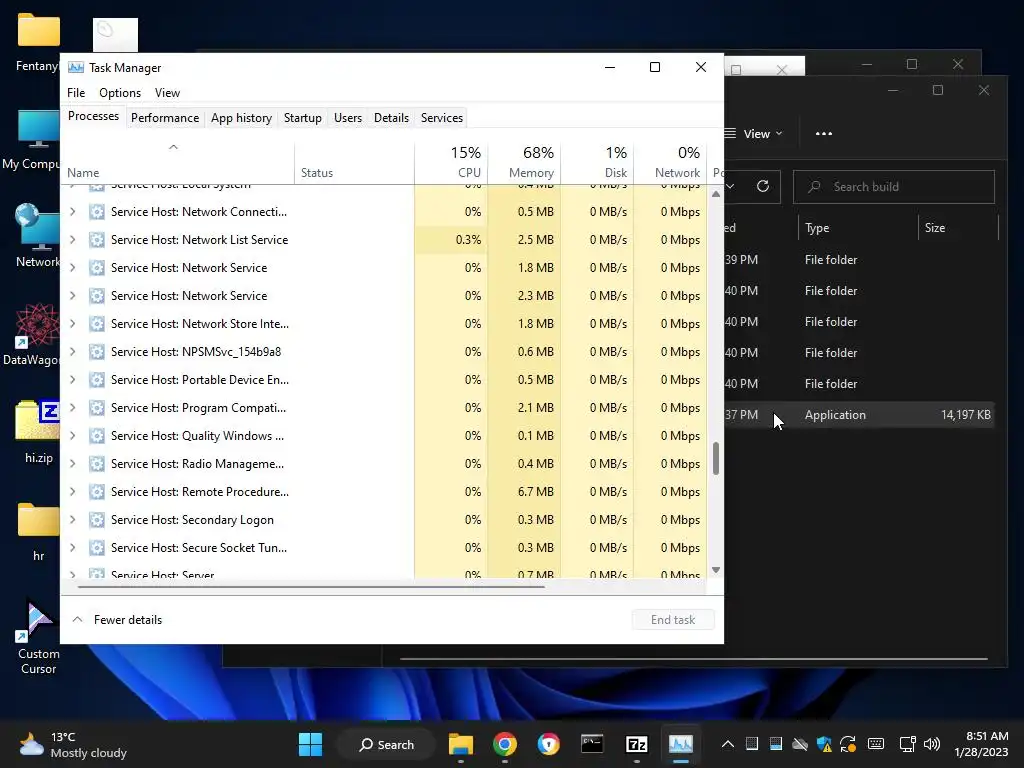Switch to the Startup tab
1024x768 pixels.
pos(302,118)
